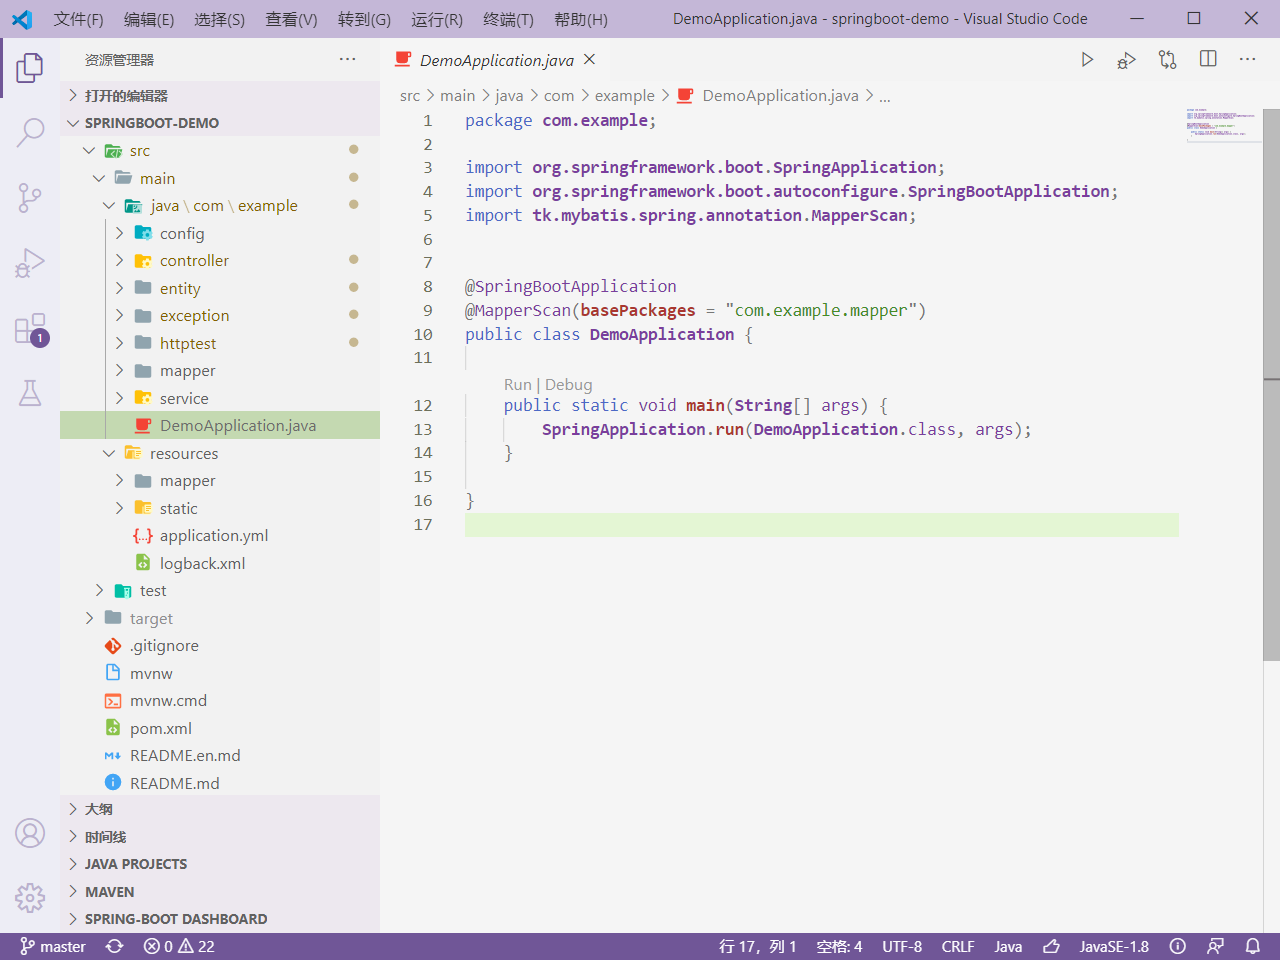Open .gitignore file
Viewport: 1280px width, 960px height.
click(220, 646)
